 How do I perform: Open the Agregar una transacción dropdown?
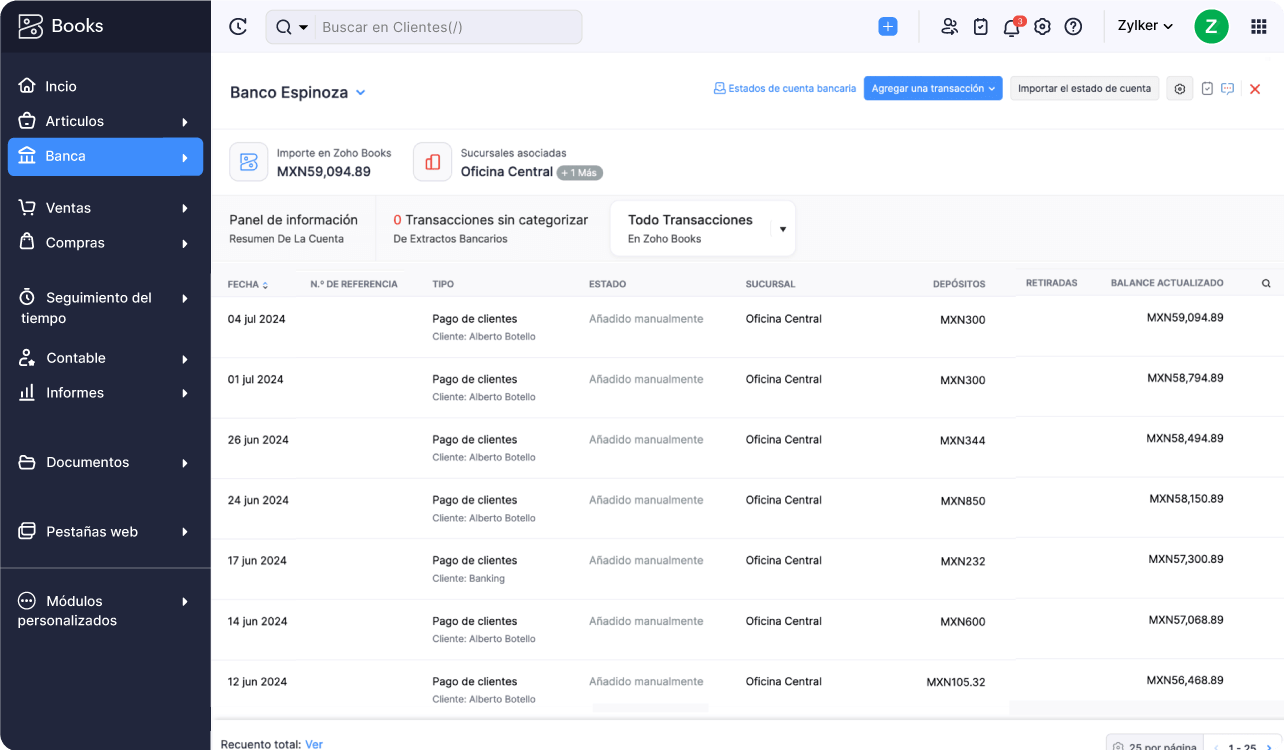933,89
